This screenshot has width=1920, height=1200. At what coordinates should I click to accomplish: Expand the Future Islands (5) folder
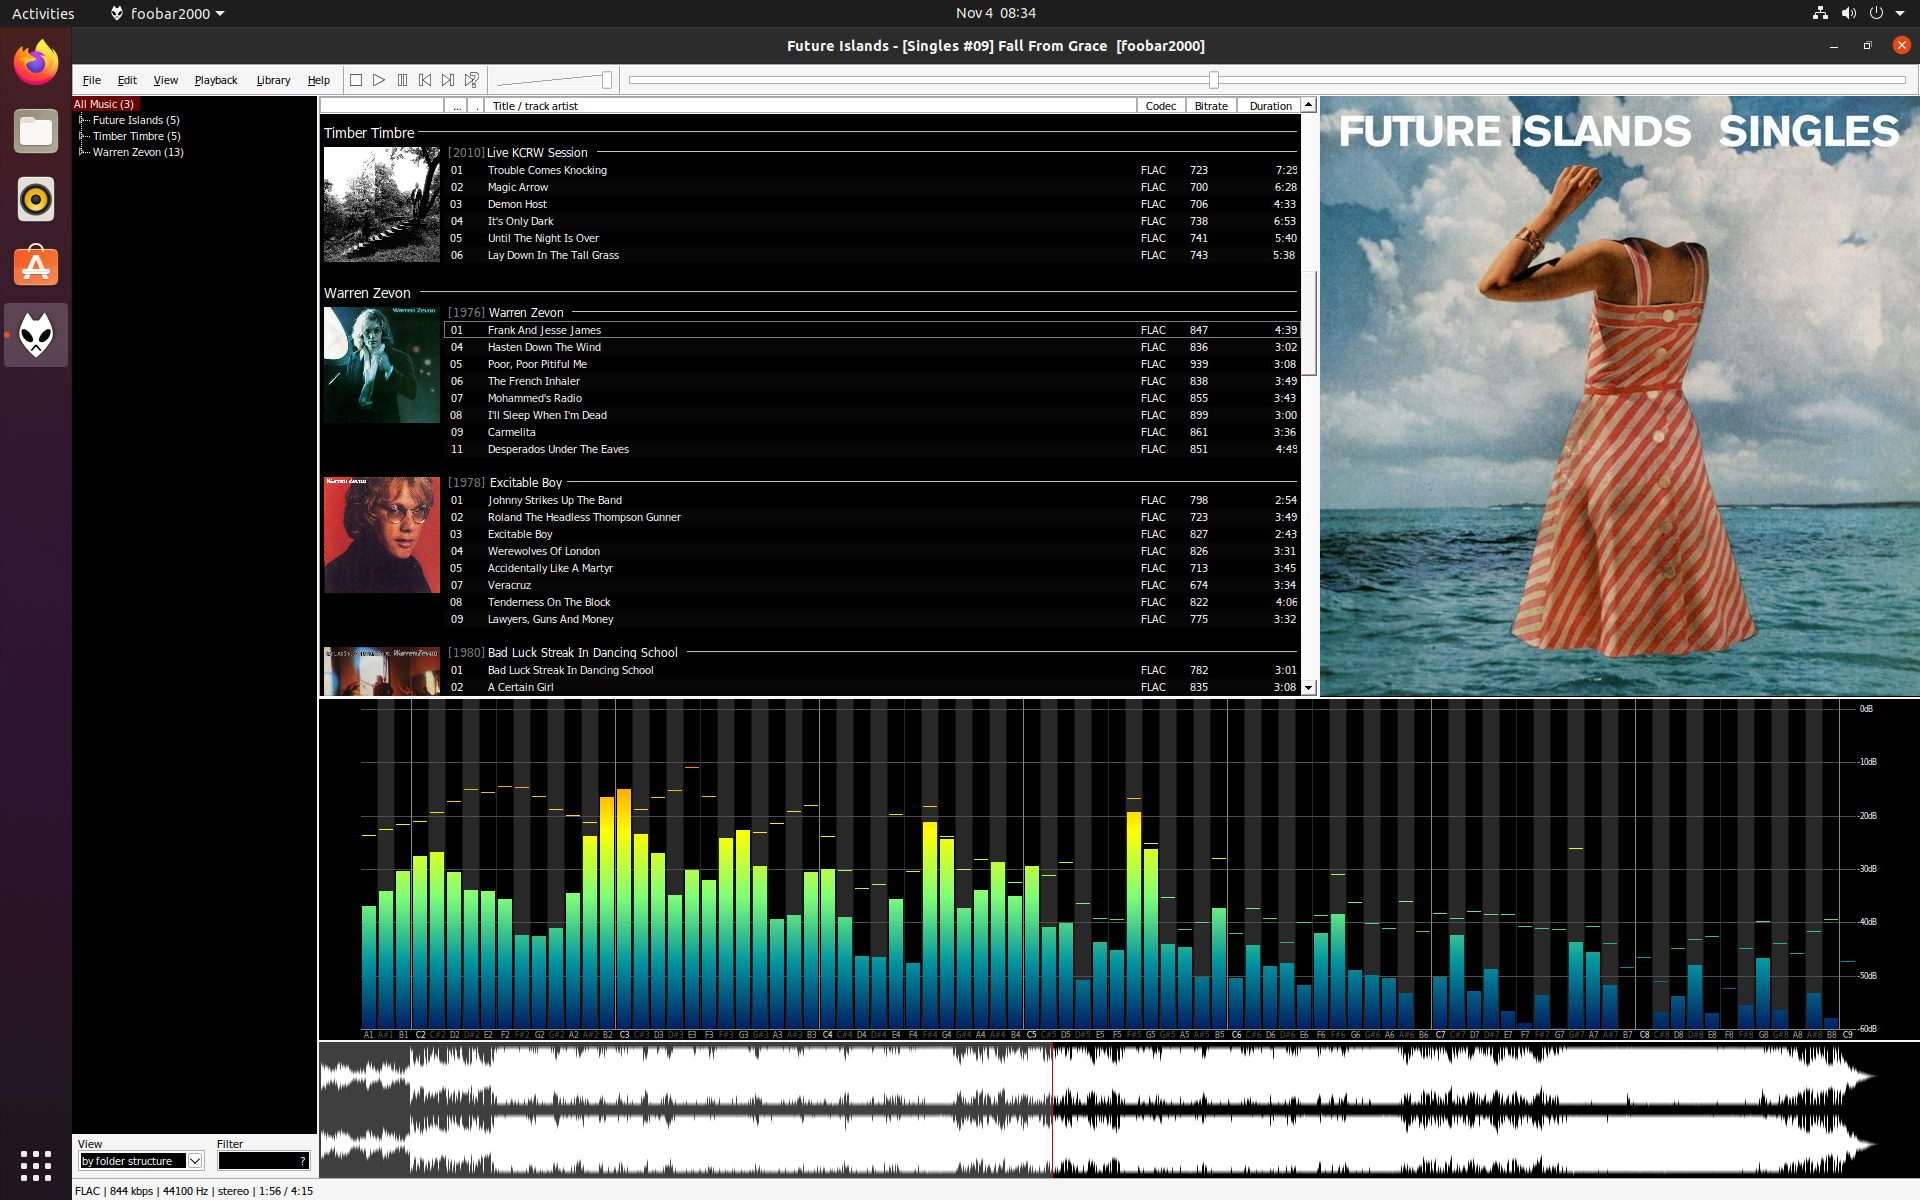coord(83,120)
